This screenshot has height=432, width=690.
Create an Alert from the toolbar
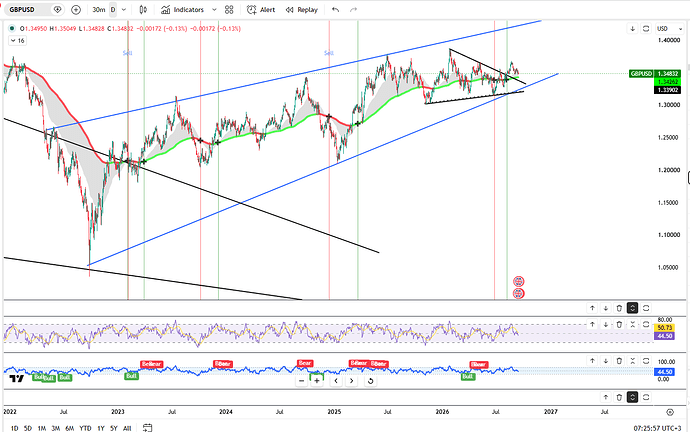click(x=261, y=9)
